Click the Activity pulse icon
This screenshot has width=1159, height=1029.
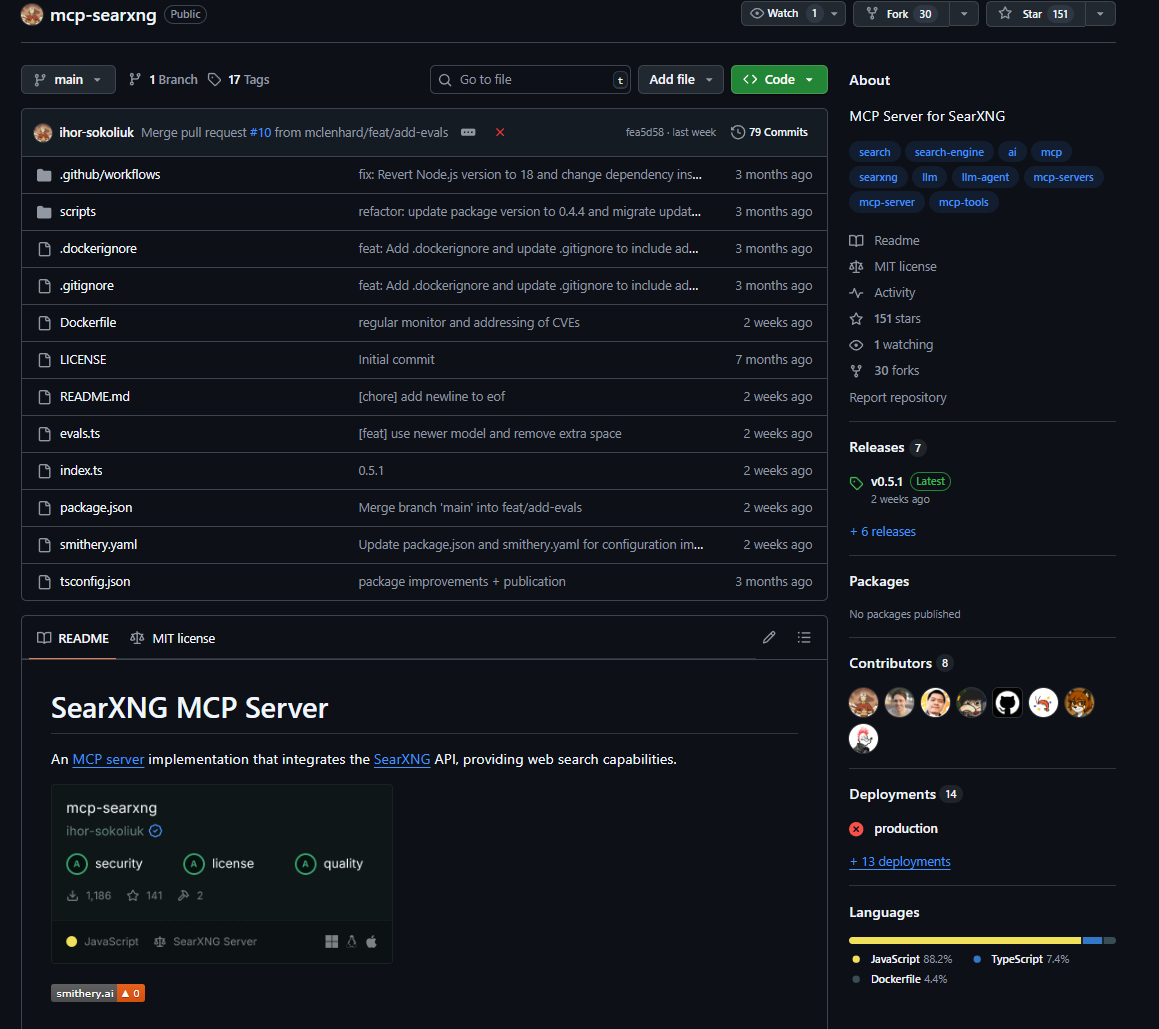click(x=857, y=293)
